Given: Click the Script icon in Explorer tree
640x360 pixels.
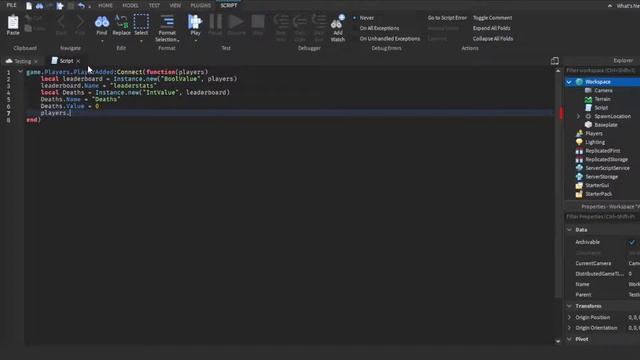Looking at the screenshot, I should 588,107.
